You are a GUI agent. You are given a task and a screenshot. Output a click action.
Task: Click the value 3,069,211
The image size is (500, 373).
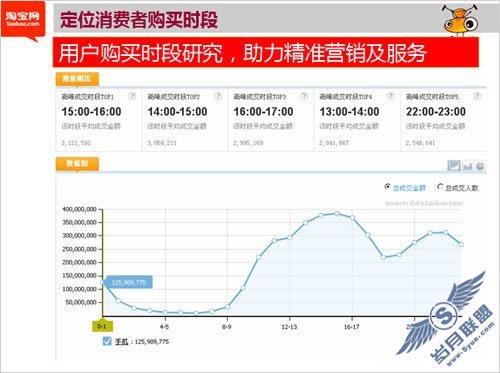(x=162, y=143)
